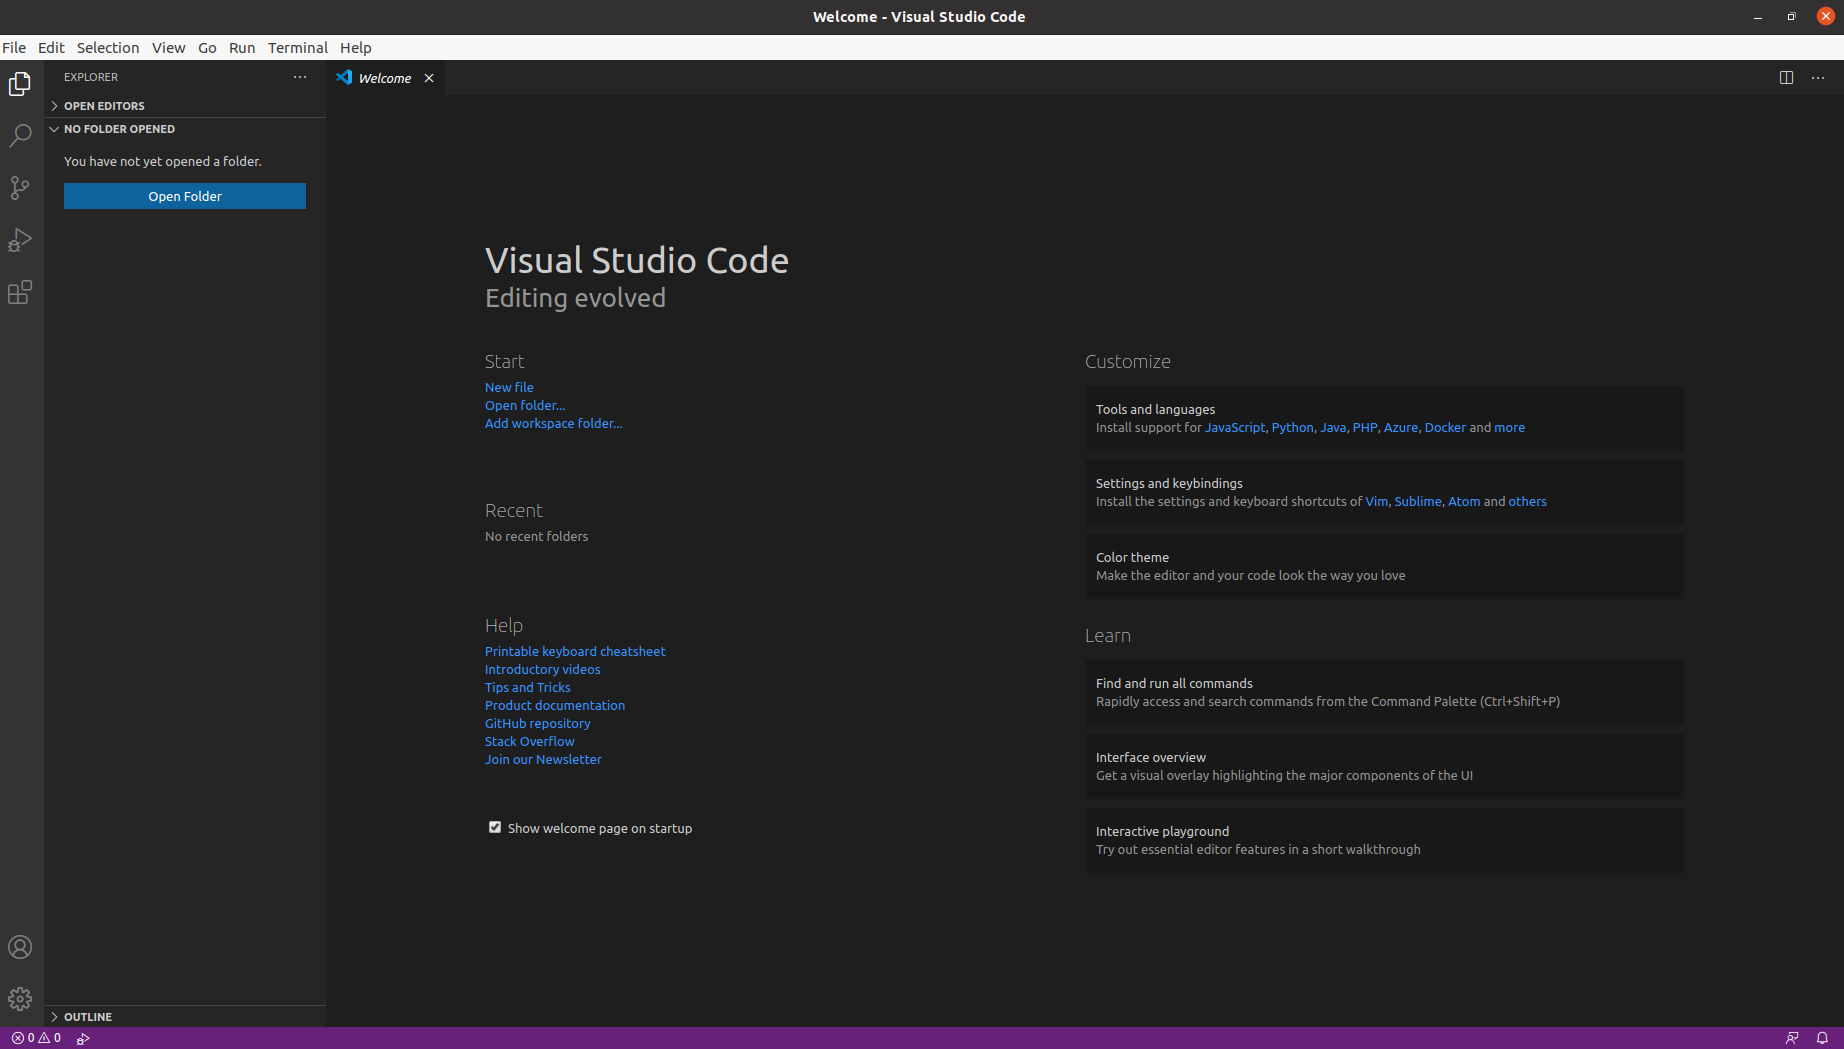This screenshot has width=1844, height=1049.
Task: Click the Open Folder button
Action: coord(185,196)
